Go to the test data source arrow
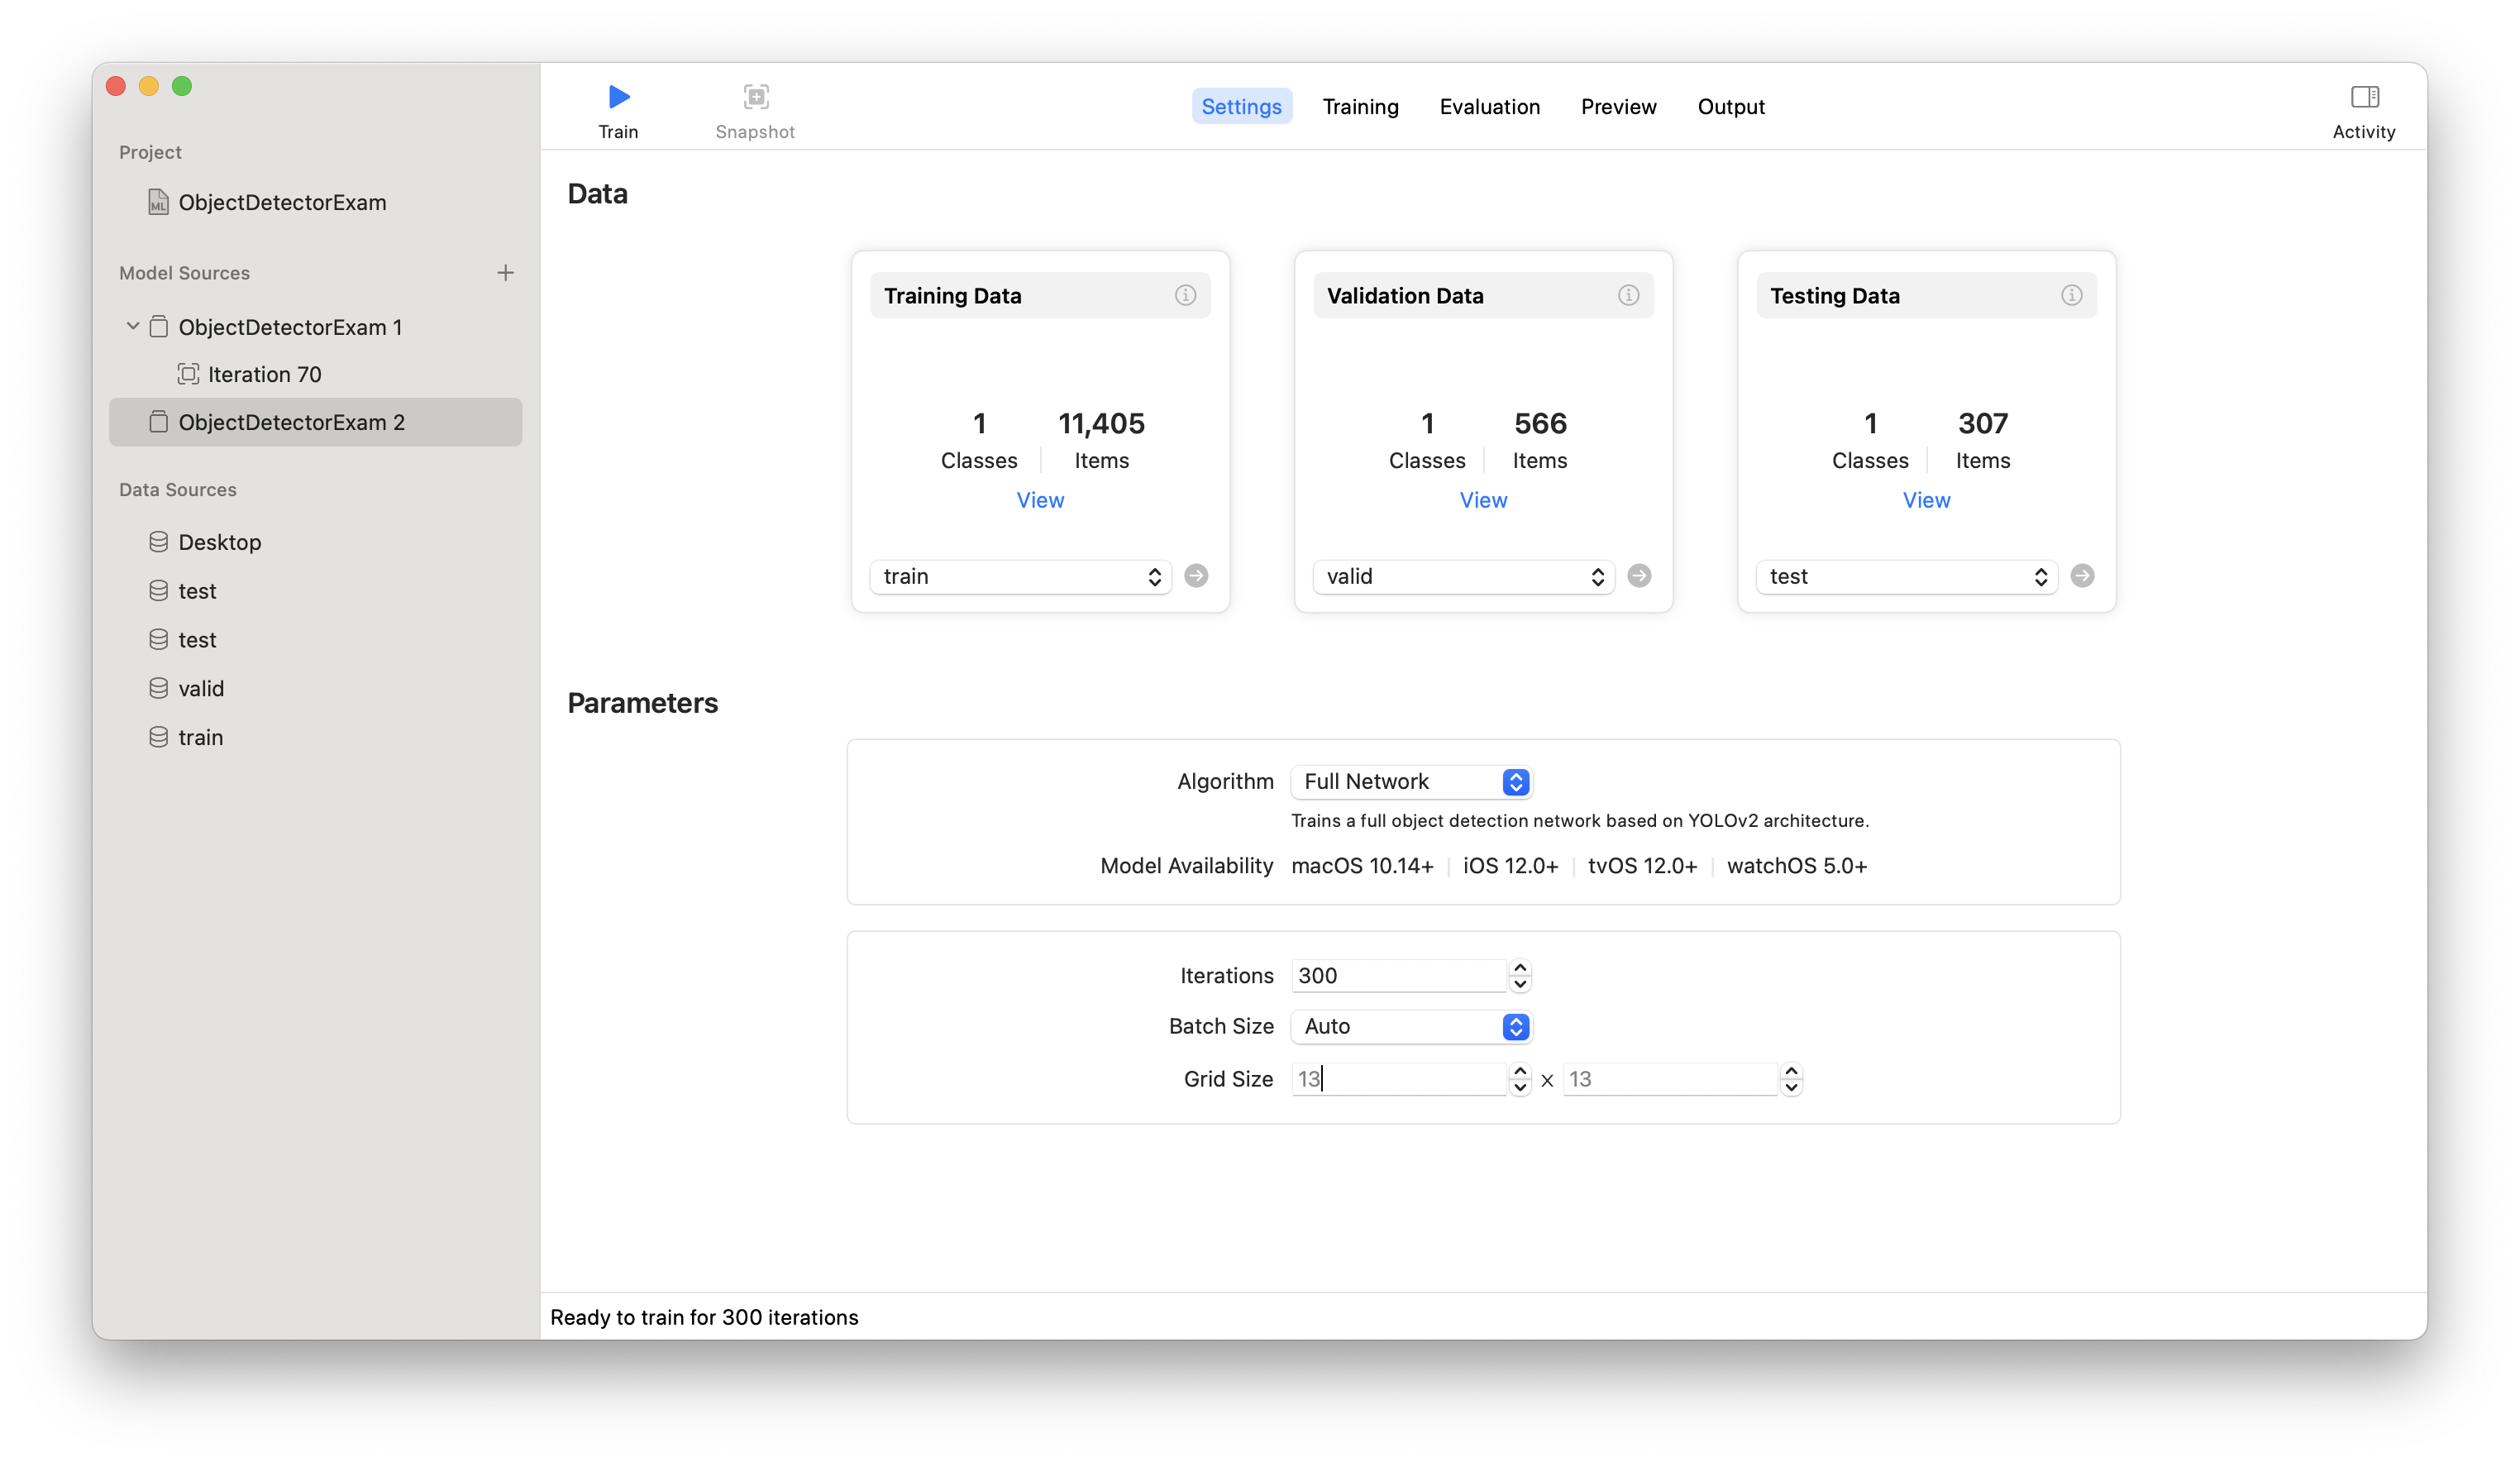This screenshot has width=2520, height=1462. point(2082,576)
